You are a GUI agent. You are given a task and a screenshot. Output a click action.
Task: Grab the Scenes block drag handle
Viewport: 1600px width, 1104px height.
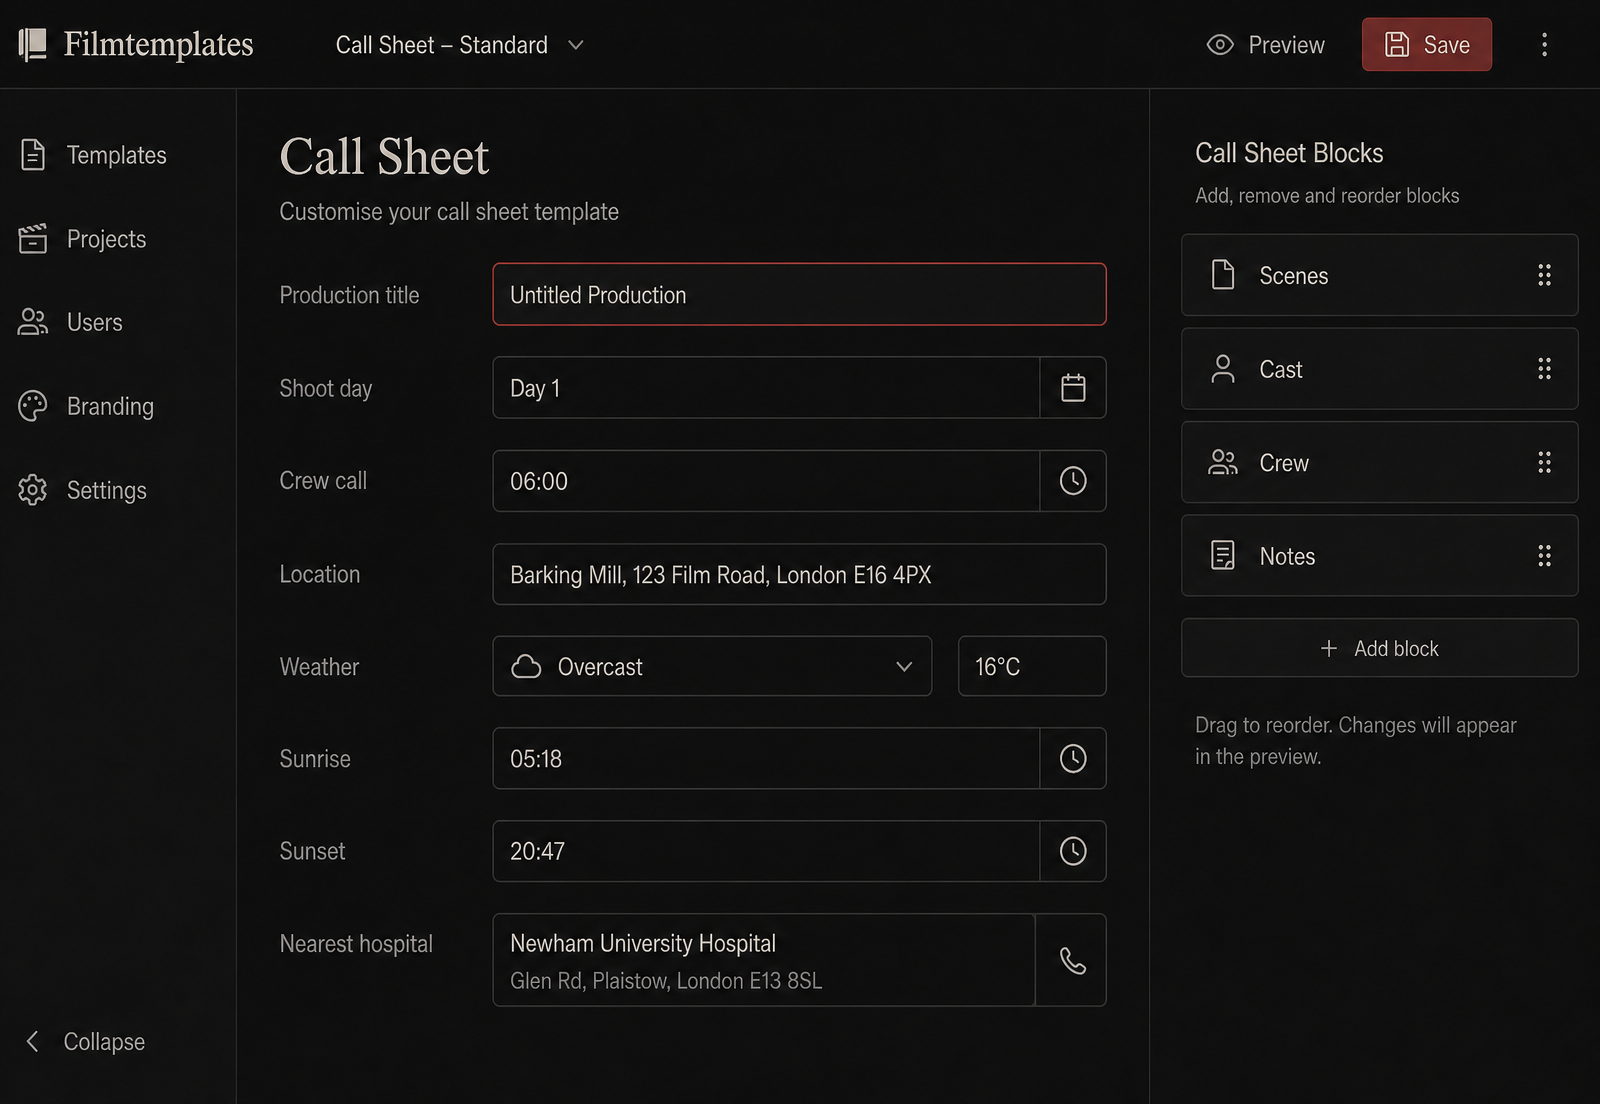tap(1544, 275)
